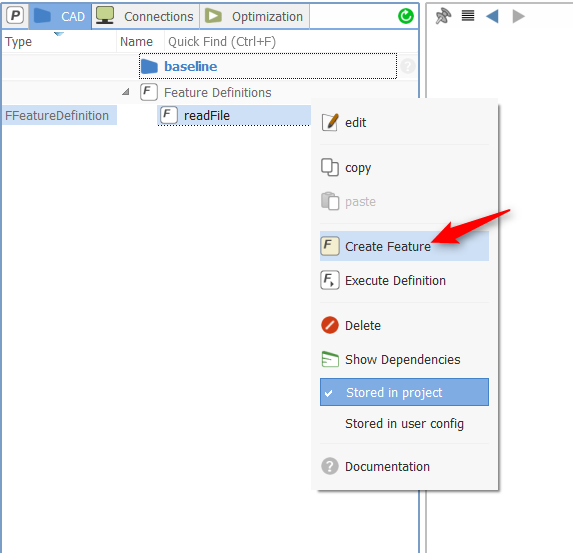Click the gray forward arrow icon
Screen dimensions: 573x553
[519, 16]
